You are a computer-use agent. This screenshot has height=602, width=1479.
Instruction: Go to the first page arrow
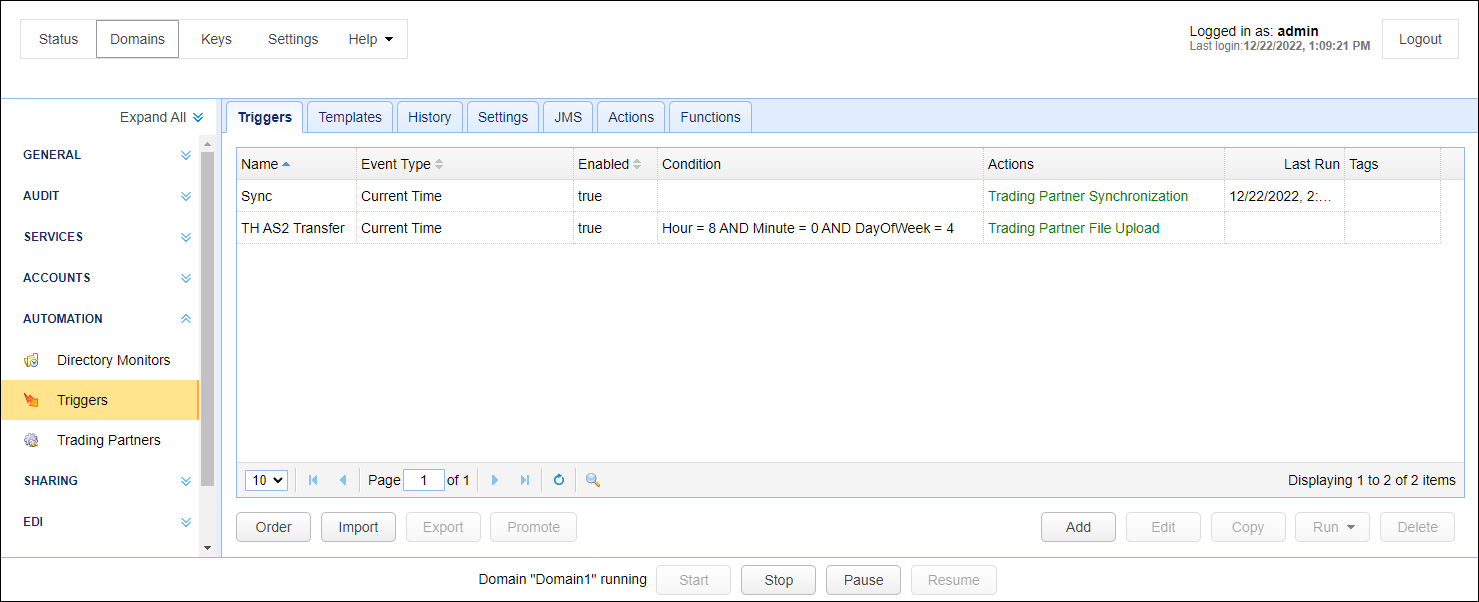coord(313,480)
